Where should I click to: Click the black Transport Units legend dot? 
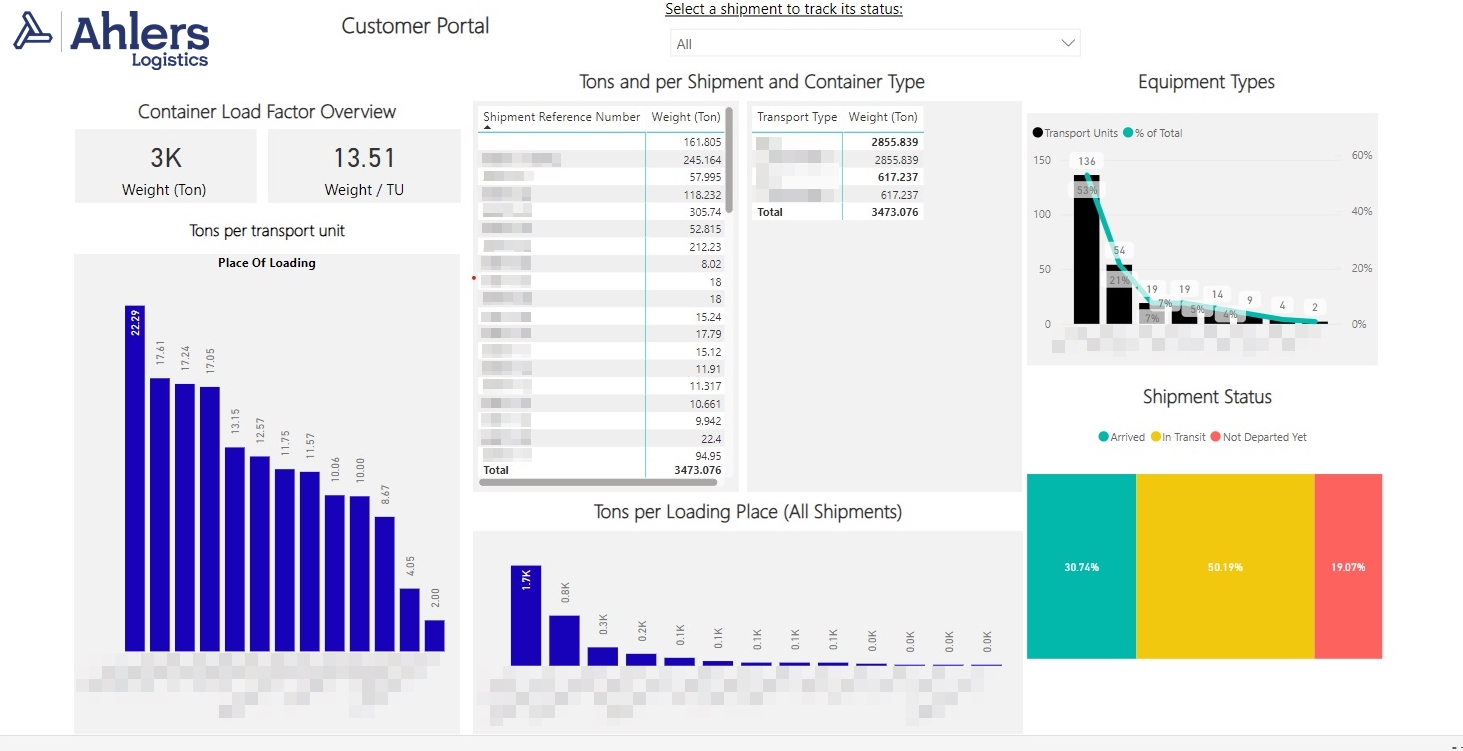pyautogui.click(x=1037, y=133)
